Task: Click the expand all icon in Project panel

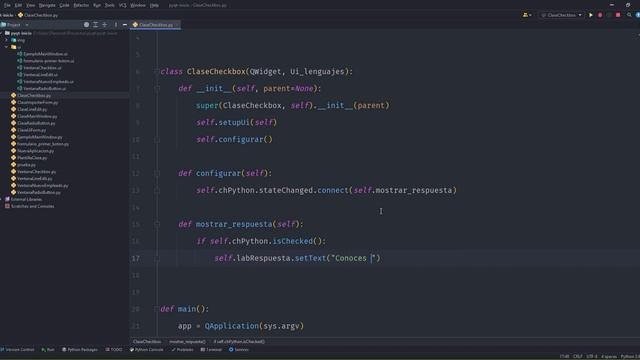Action: coord(95,25)
